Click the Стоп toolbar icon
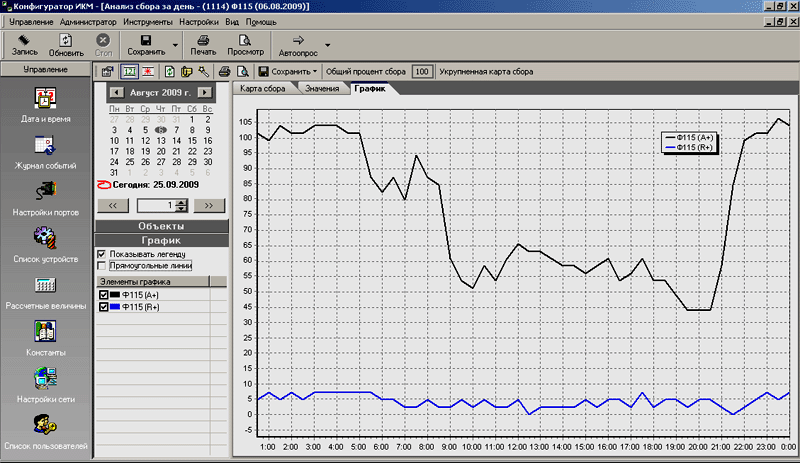Viewport: 800px width, 463px height. (x=103, y=40)
